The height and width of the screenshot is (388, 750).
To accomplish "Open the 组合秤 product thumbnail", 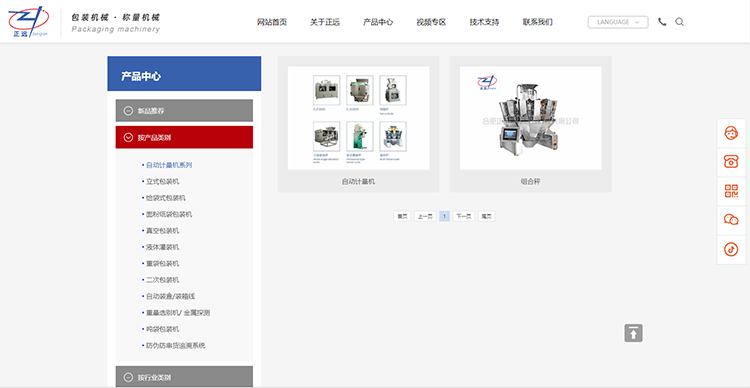I will click(x=530, y=118).
